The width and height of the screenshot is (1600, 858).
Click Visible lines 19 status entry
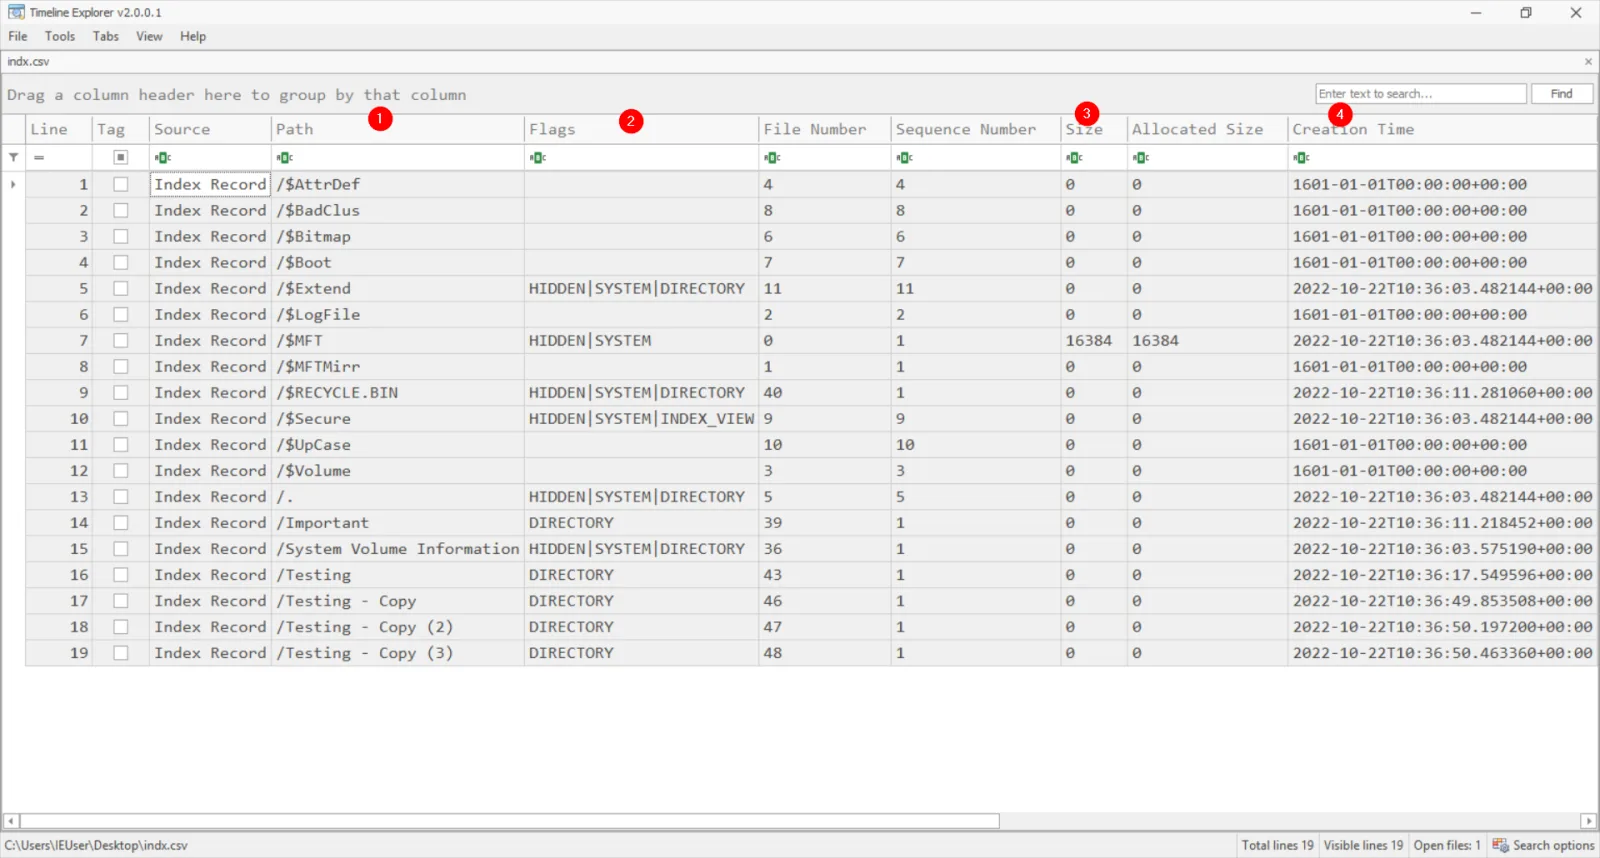tap(1363, 845)
